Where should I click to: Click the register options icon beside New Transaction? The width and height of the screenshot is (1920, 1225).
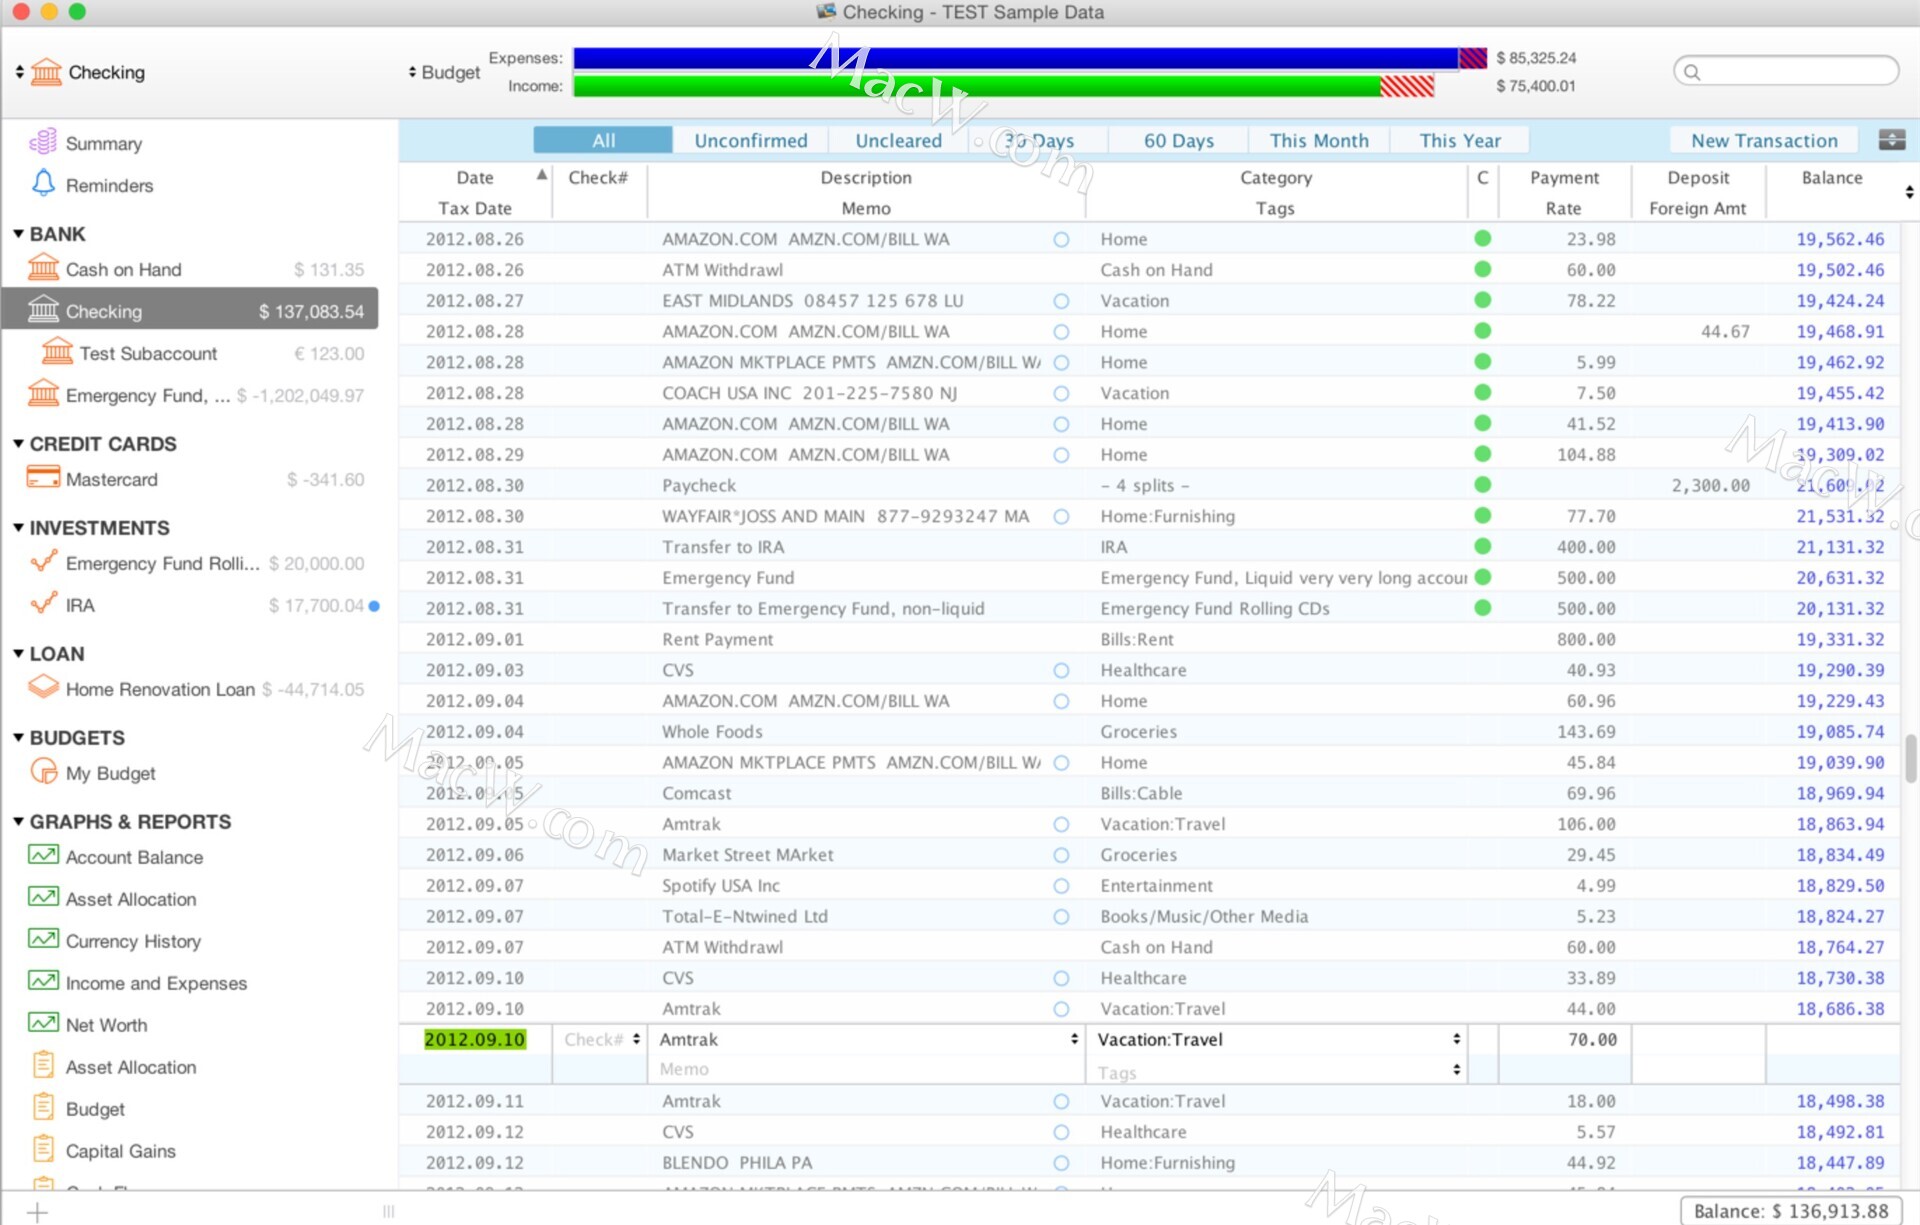click(1891, 140)
